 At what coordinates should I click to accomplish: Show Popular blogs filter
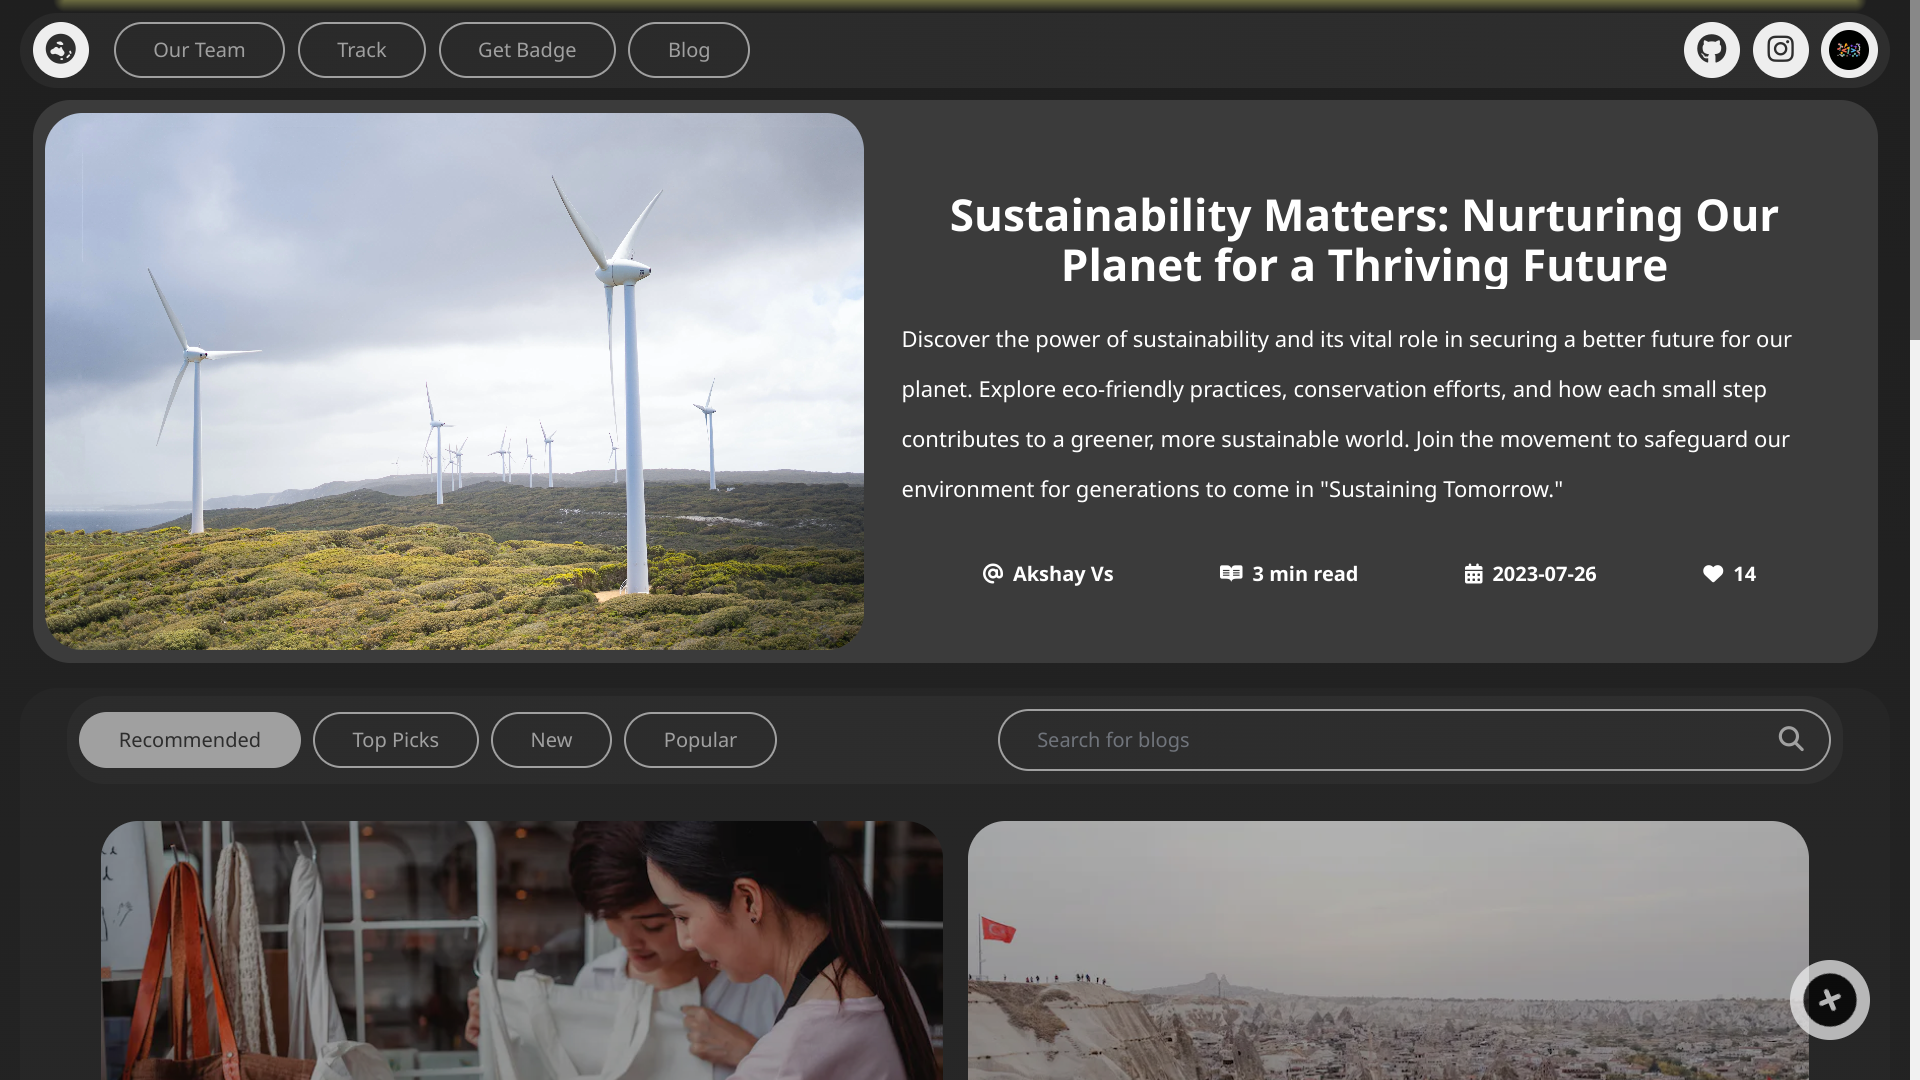700,740
